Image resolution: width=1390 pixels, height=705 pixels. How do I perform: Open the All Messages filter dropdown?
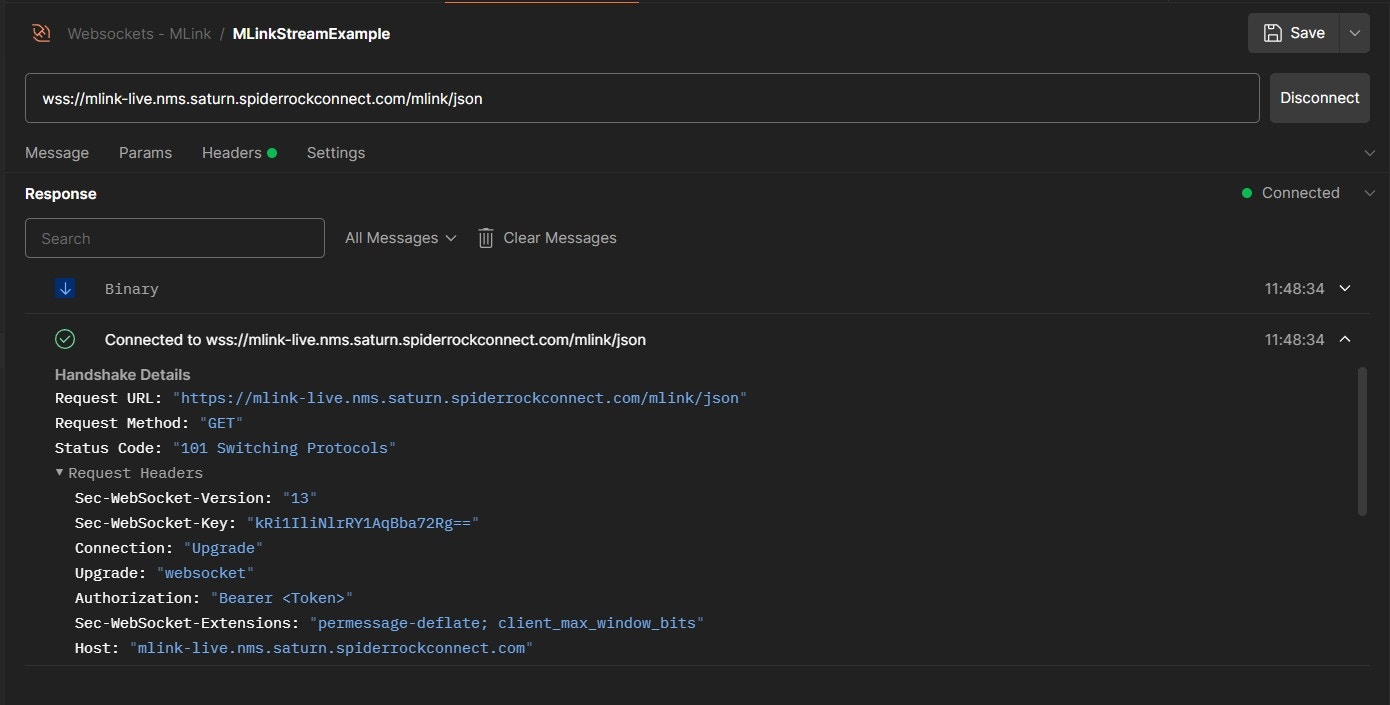pyautogui.click(x=399, y=238)
